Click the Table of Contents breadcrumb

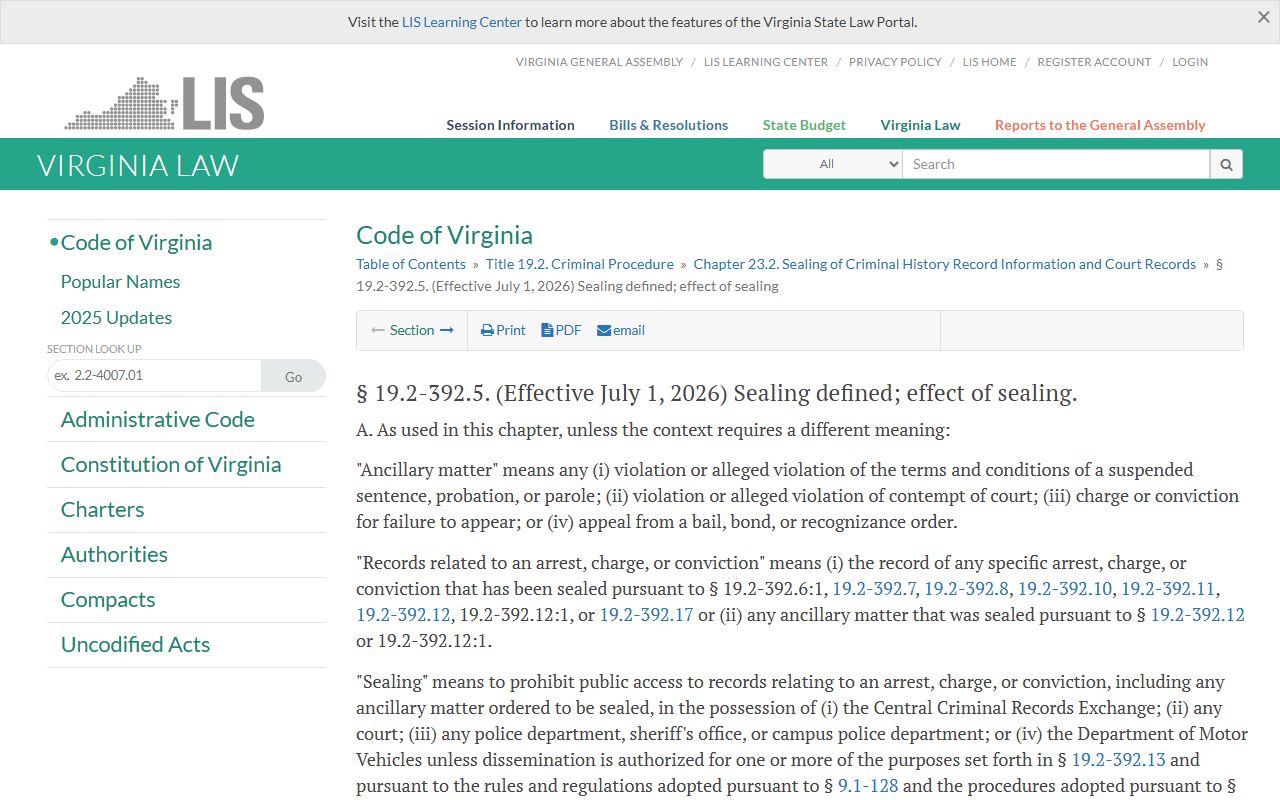tap(411, 264)
